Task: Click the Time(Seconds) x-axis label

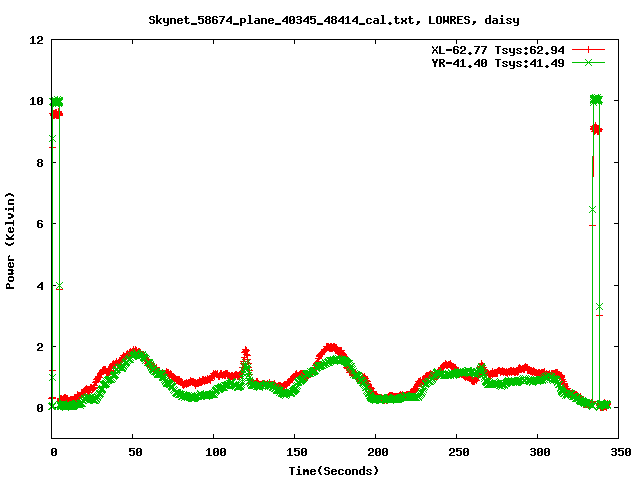Action: coord(333,471)
